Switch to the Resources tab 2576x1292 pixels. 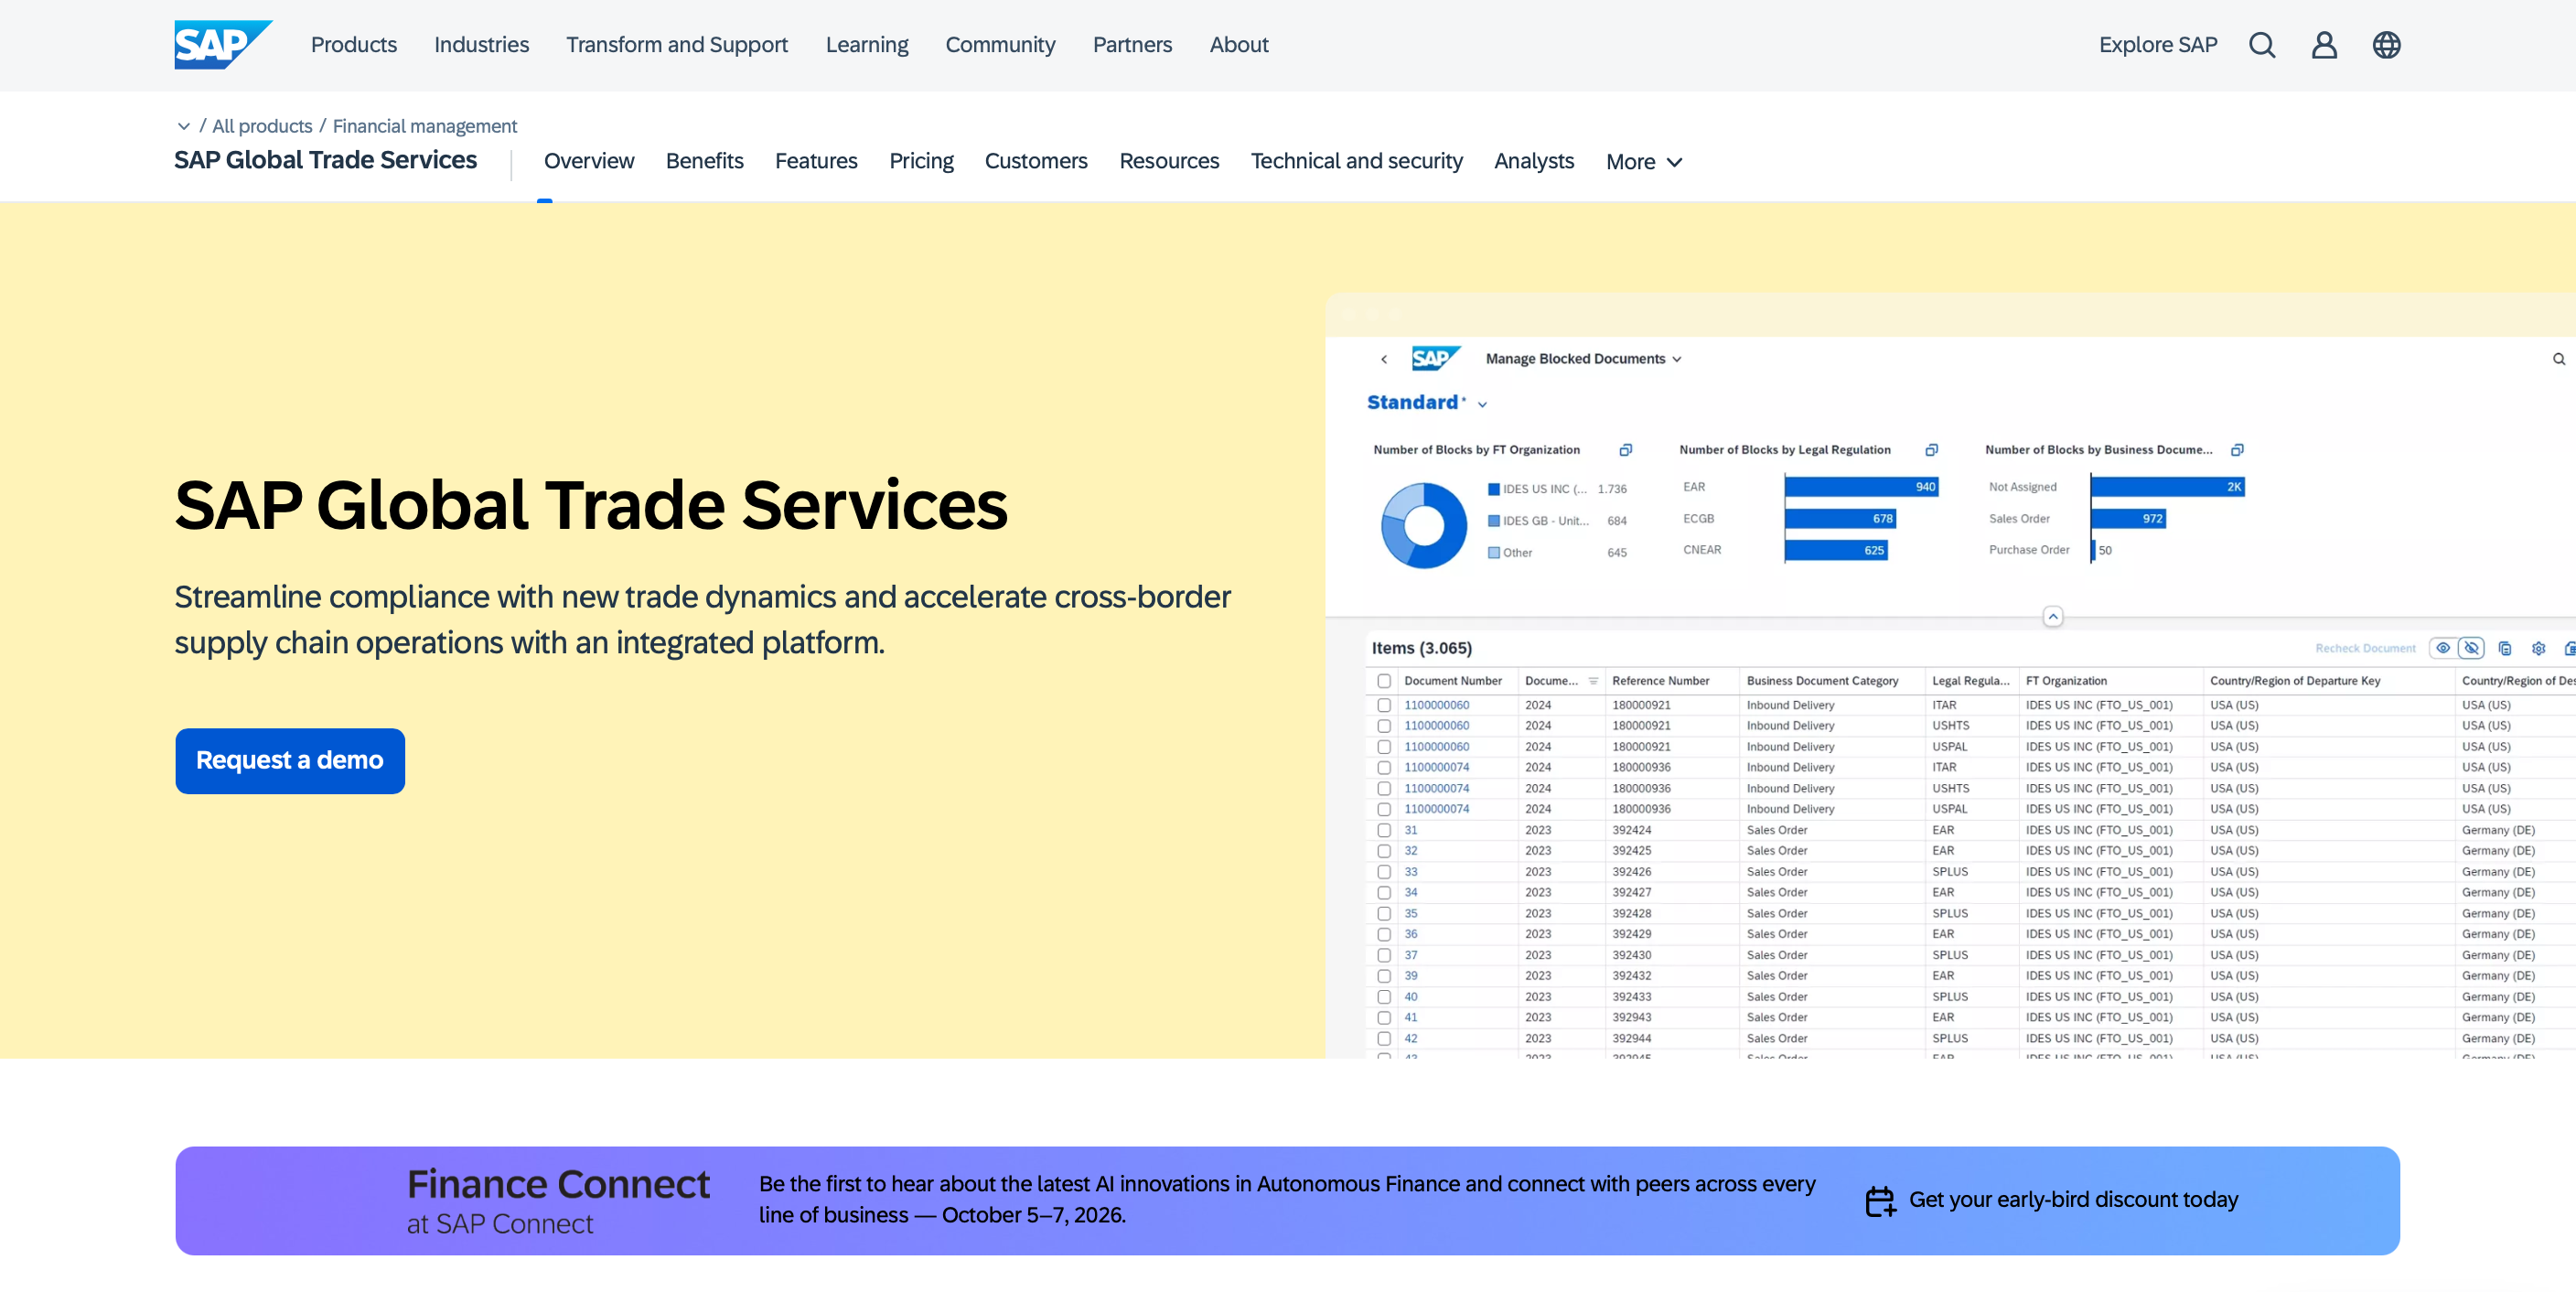pyautogui.click(x=1169, y=161)
